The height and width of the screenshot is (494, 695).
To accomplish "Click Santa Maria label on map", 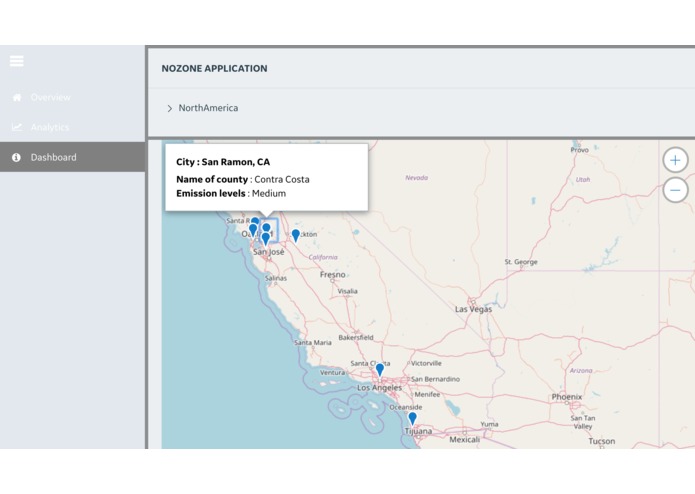I will (x=313, y=342).
